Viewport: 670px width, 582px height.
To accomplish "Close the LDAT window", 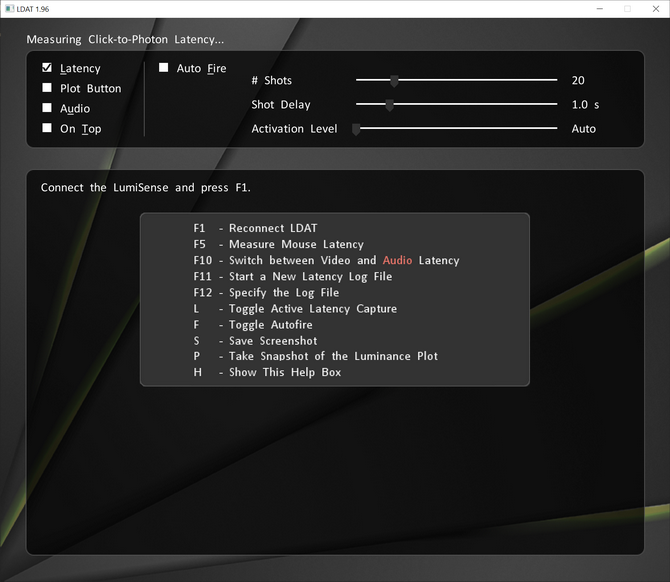I will click(x=656, y=9).
